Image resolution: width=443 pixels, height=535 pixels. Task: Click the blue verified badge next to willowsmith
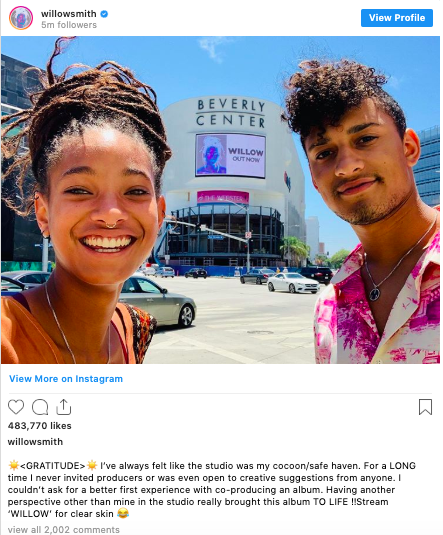pos(104,14)
